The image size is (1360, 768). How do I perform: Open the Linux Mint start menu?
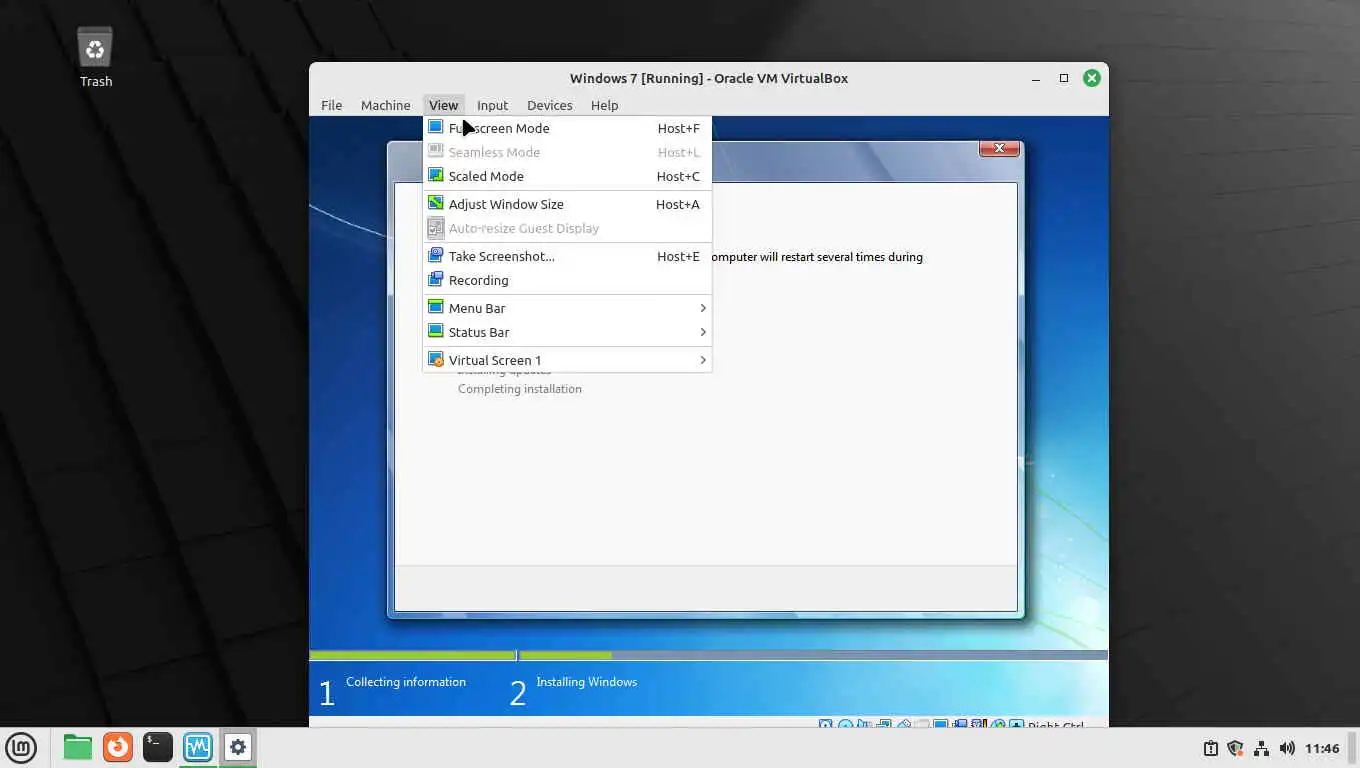pos(21,747)
